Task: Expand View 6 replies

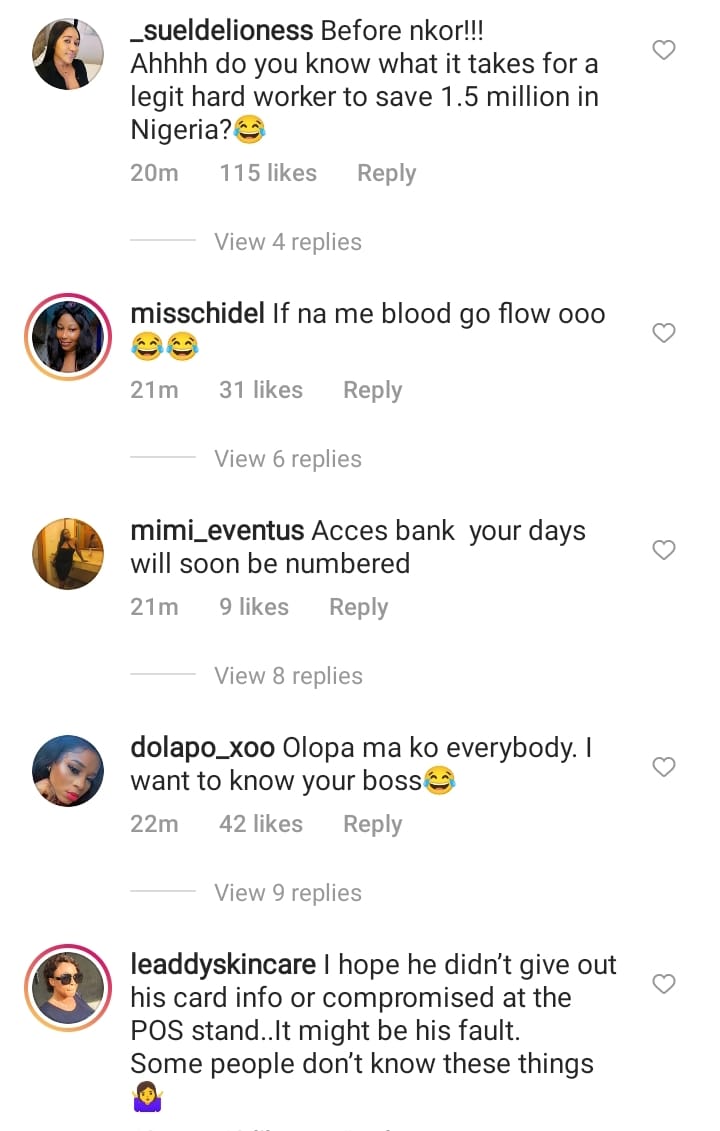Action: pyautogui.click(x=287, y=459)
